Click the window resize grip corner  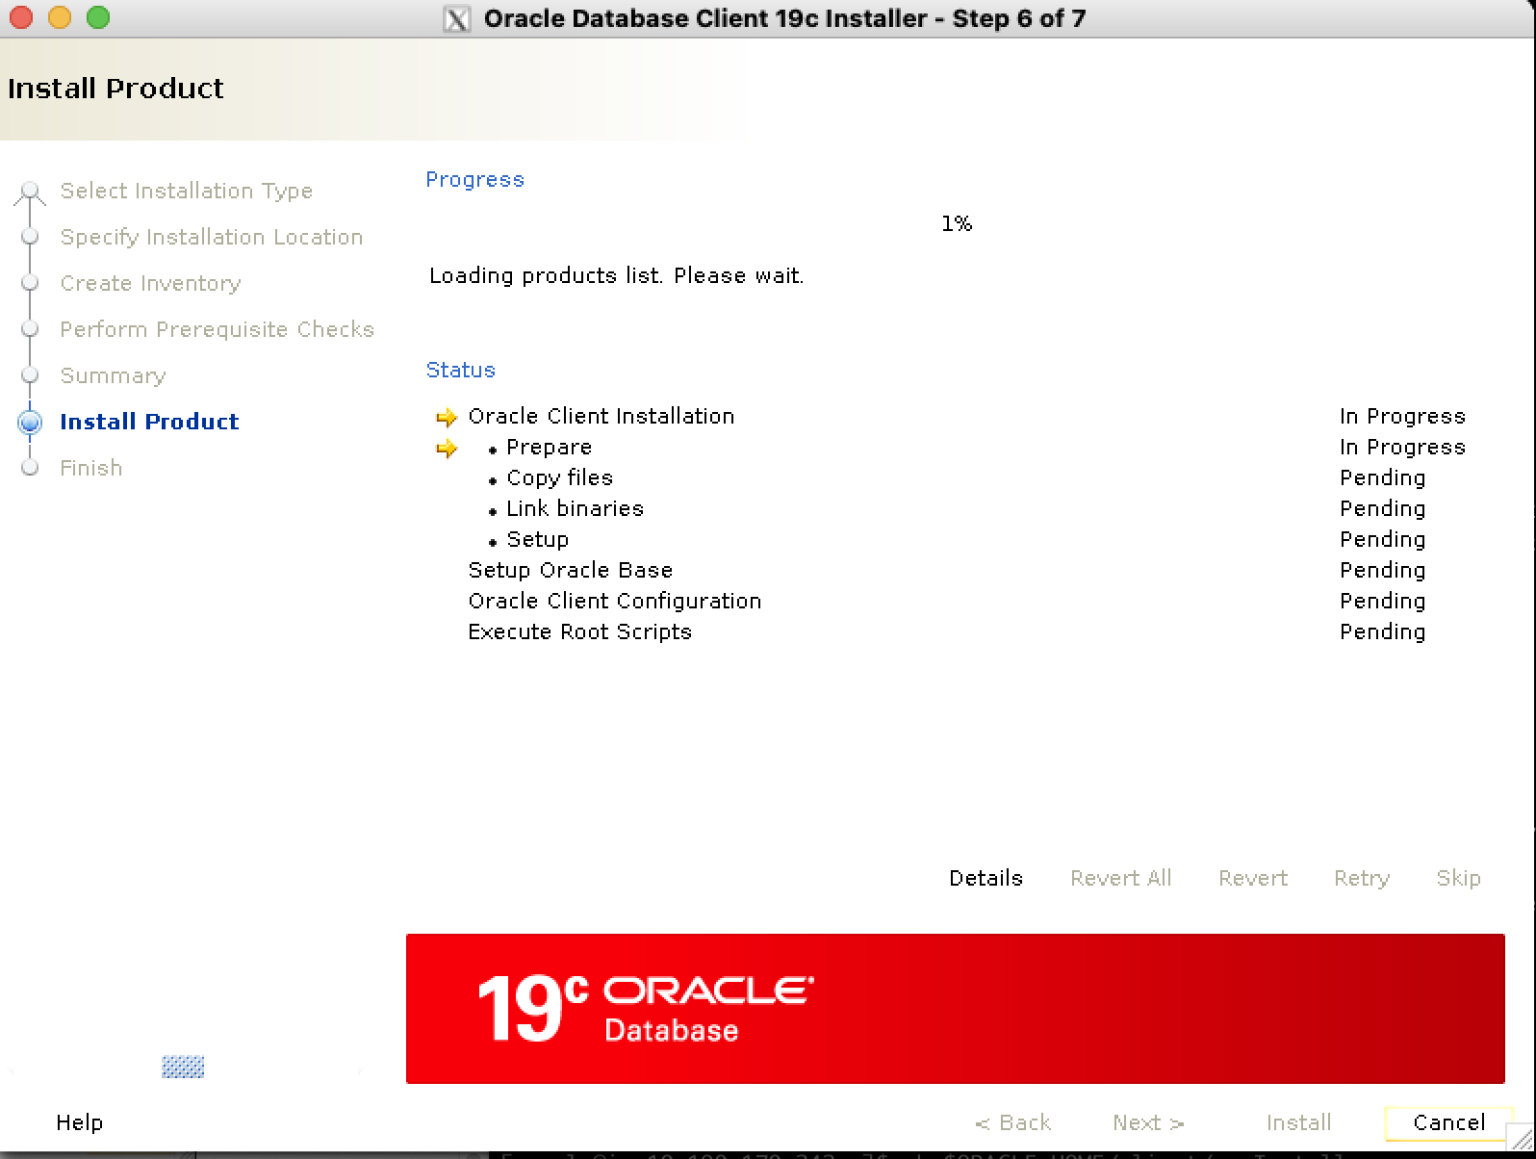coord(1522,1138)
